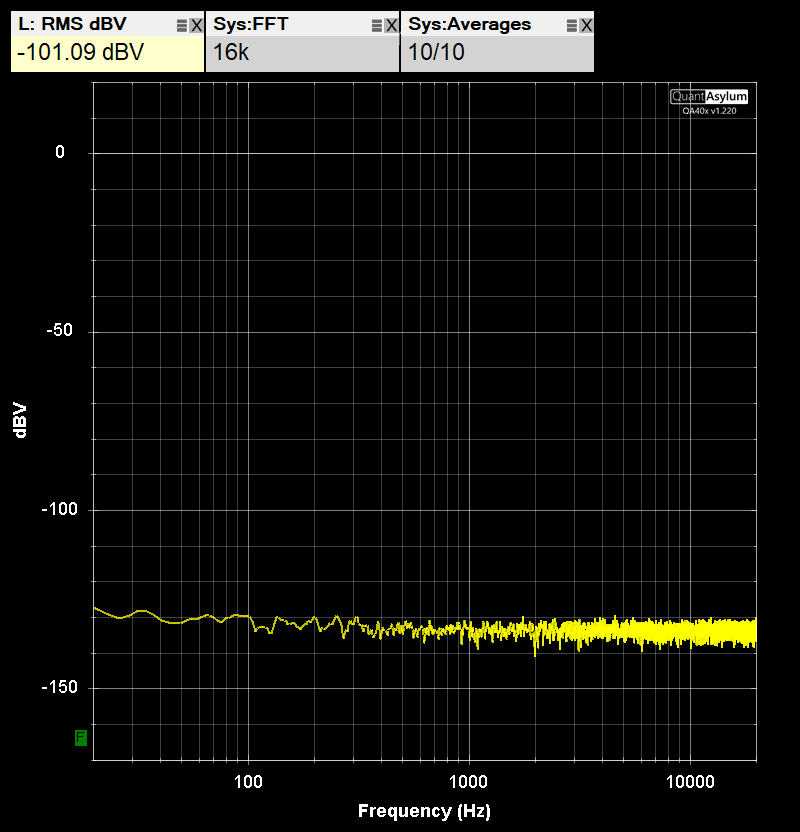Click the QuantAsylum logo in the graph
Viewport: 800px width, 832px height.
[x=709, y=97]
